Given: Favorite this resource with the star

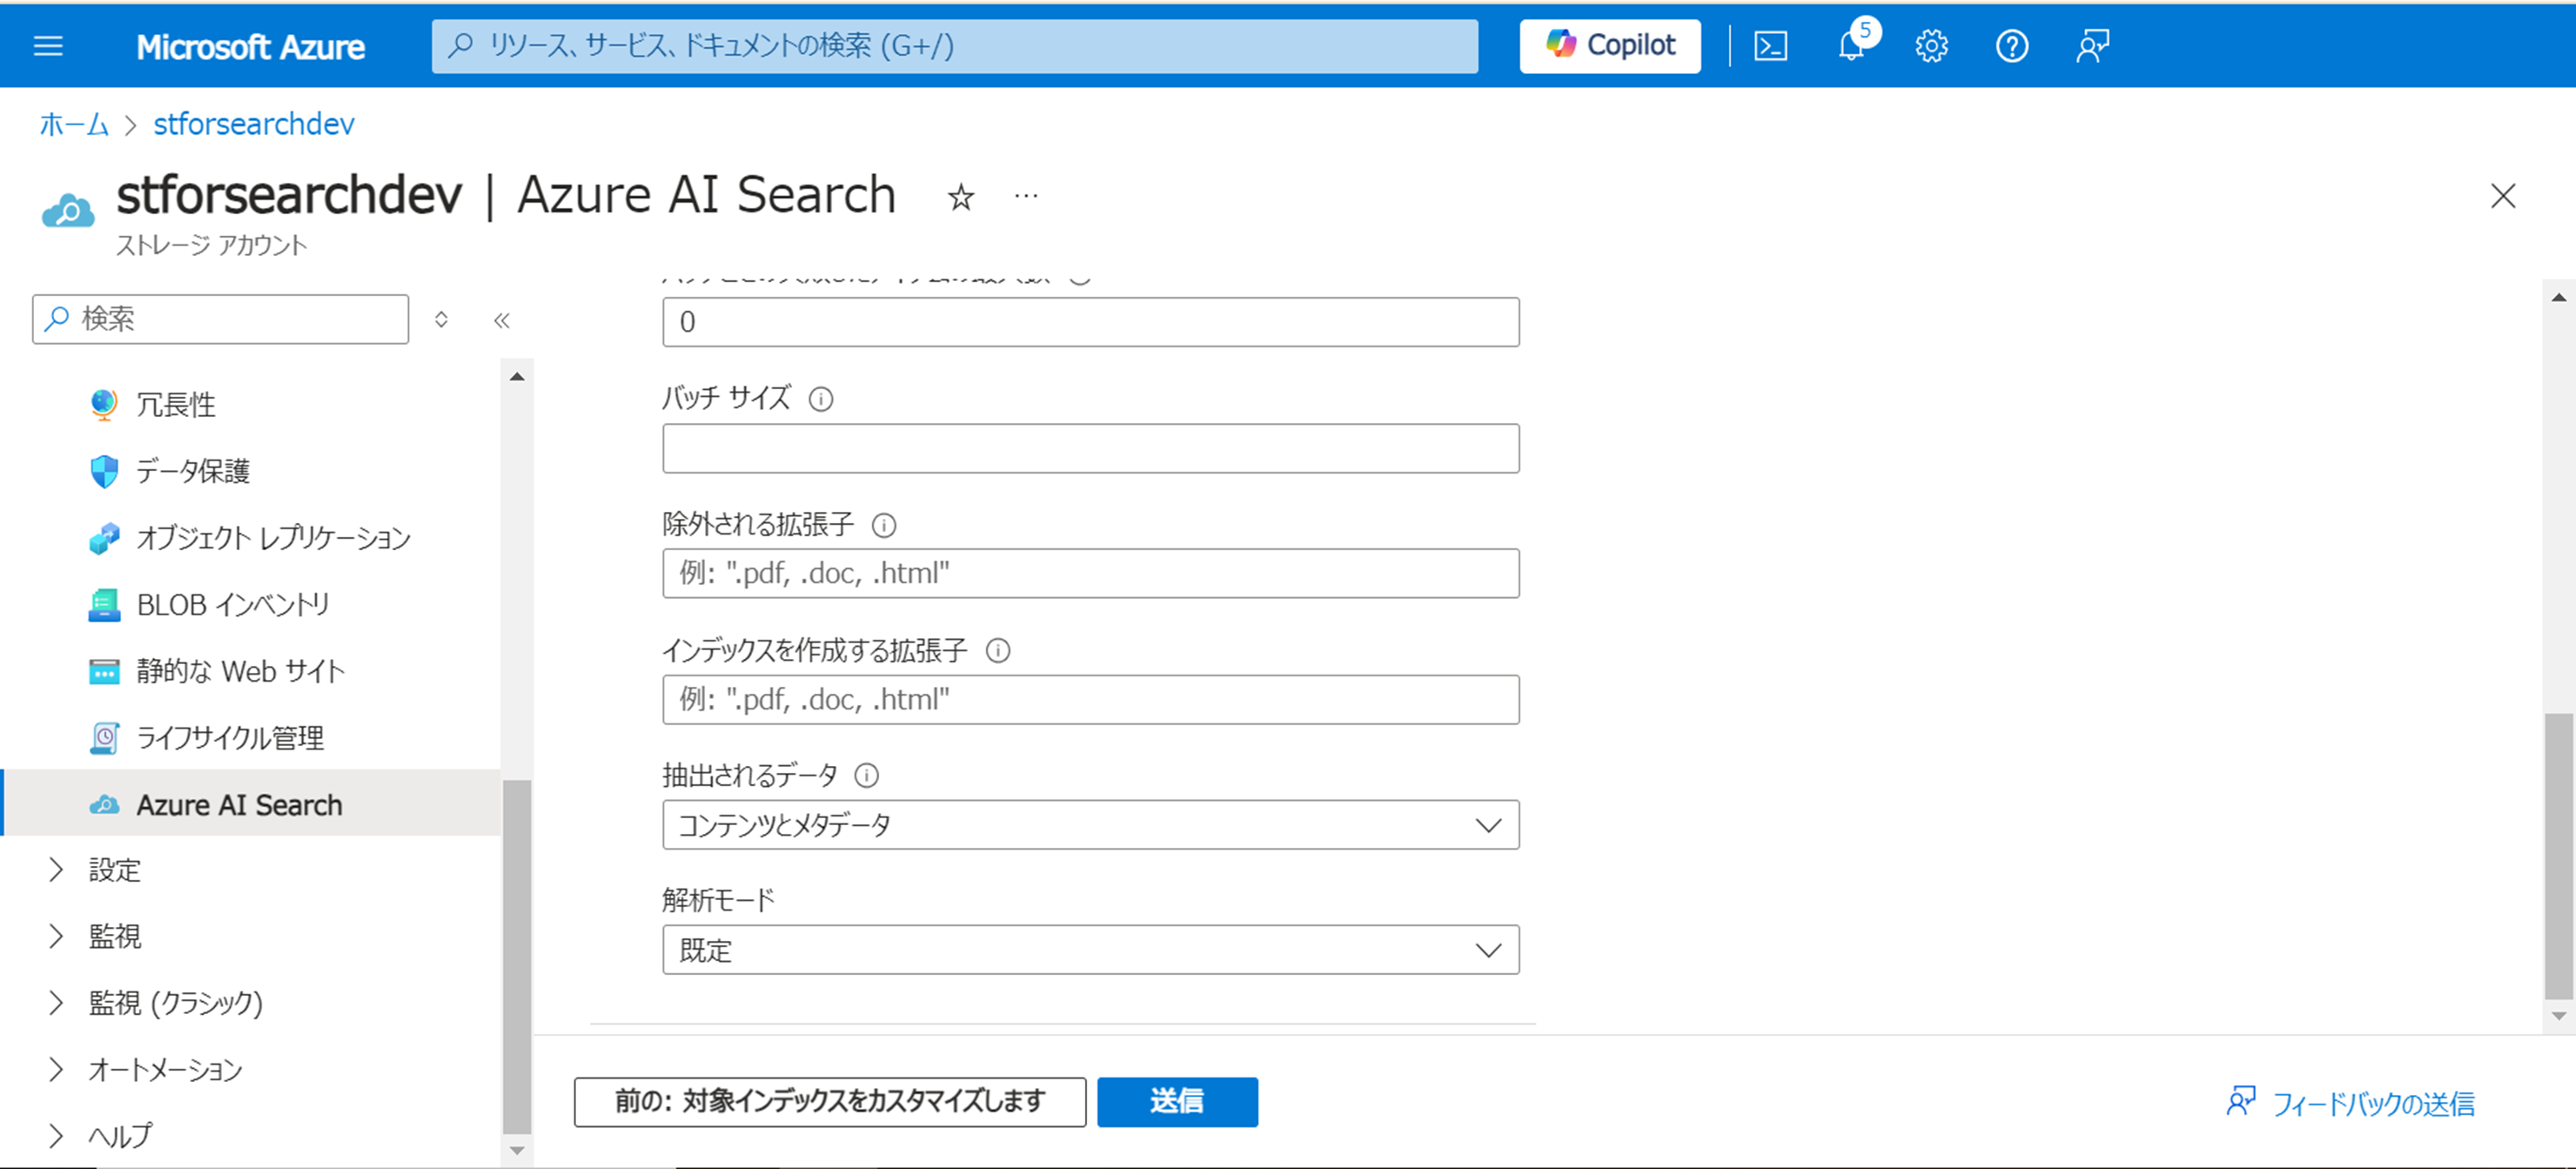Looking at the screenshot, I should click(960, 197).
